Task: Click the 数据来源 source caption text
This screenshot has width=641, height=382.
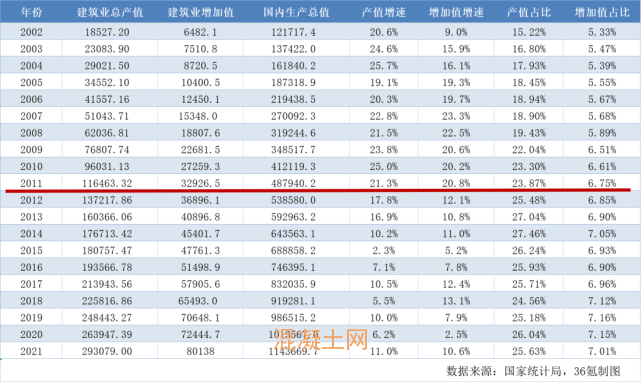Action: coord(533,371)
